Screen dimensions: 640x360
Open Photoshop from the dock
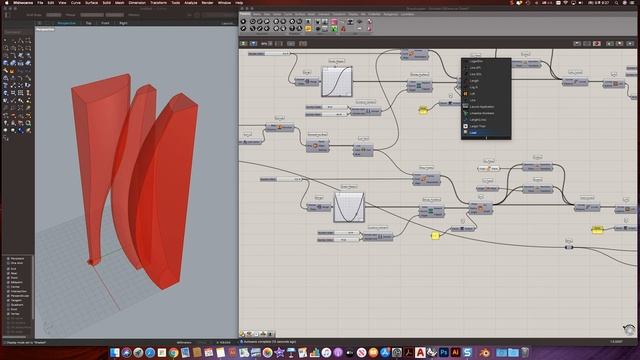point(444,352)
